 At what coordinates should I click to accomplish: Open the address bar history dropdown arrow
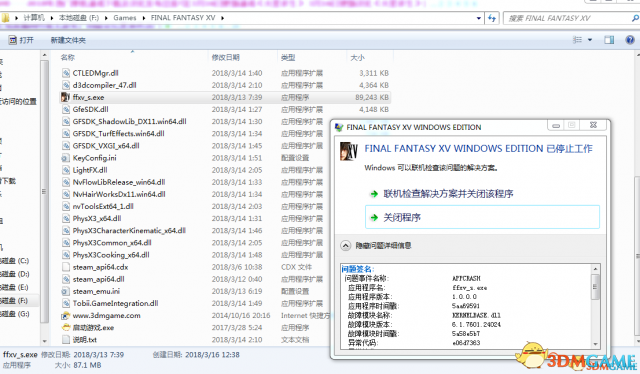(x=479, y=18)
